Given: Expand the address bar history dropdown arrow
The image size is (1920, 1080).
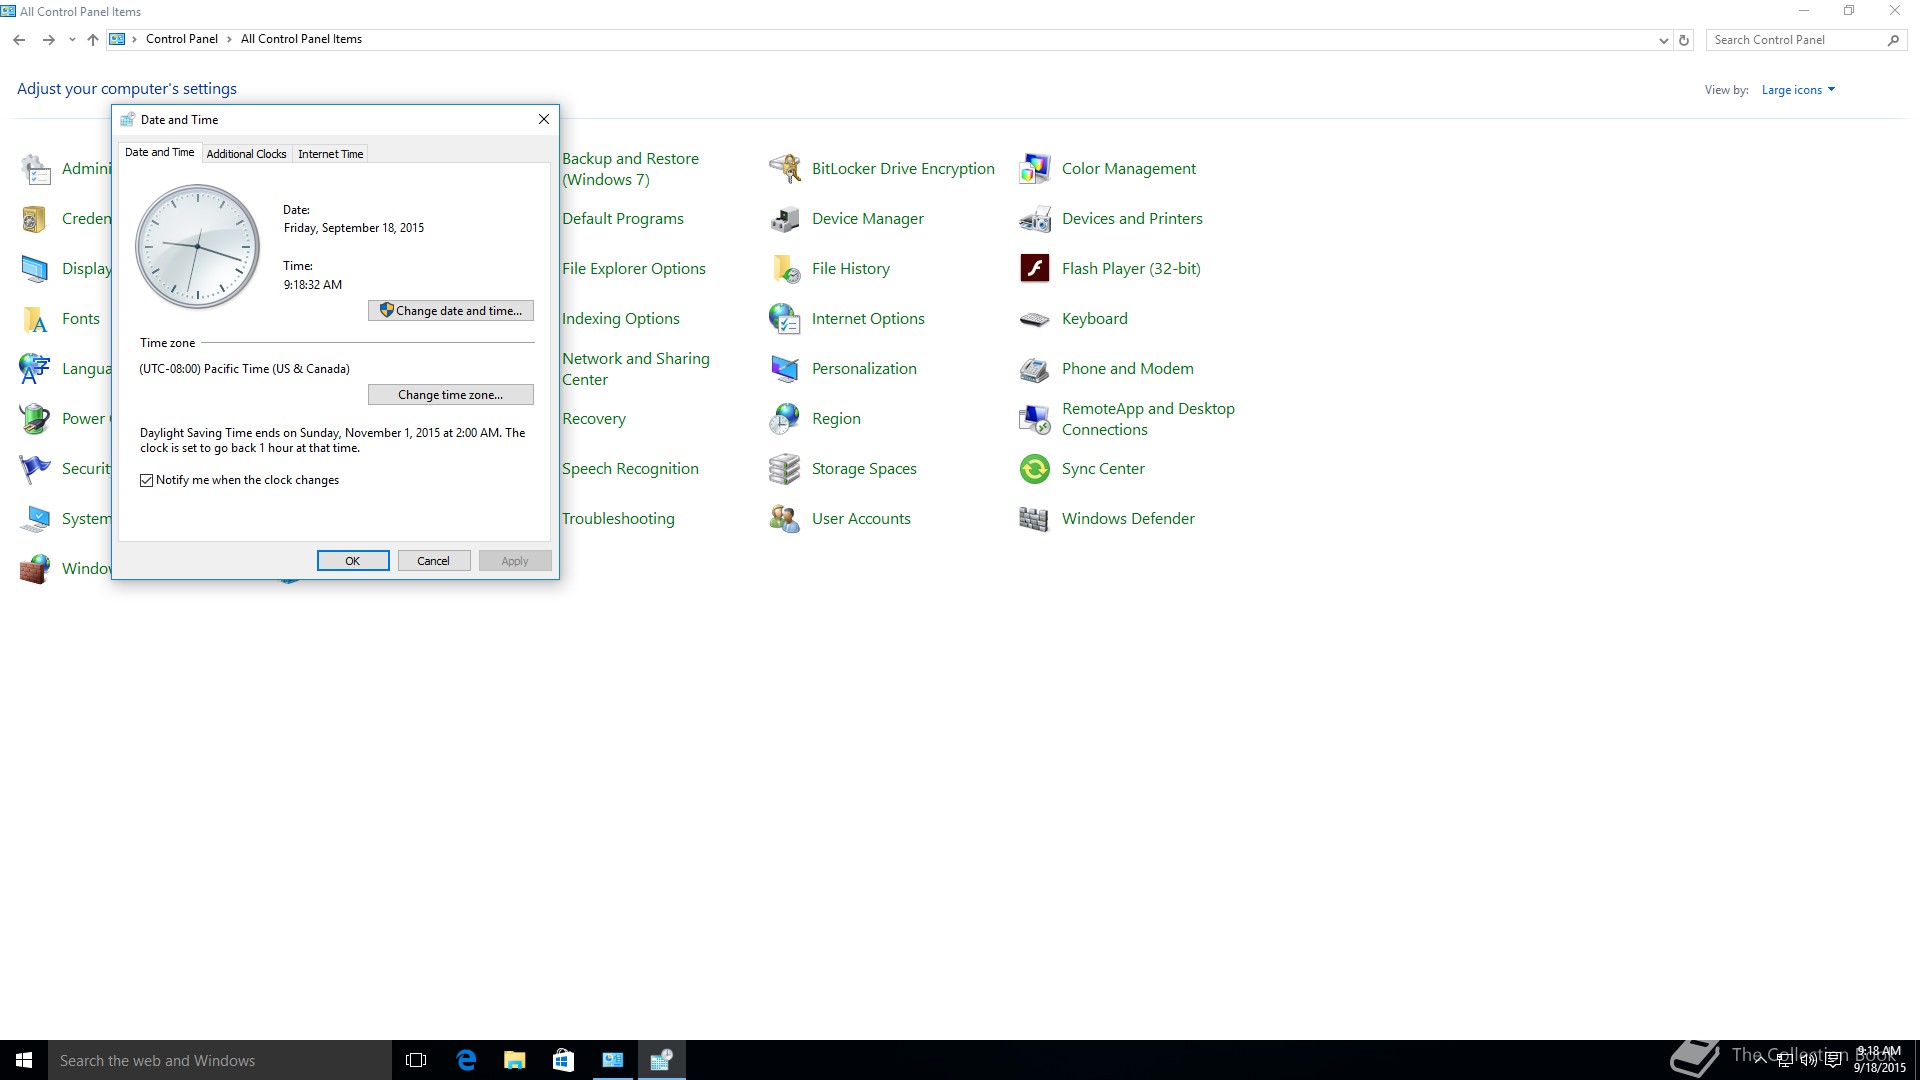Looking at the screenshot, I should [x=1663, y=41].
